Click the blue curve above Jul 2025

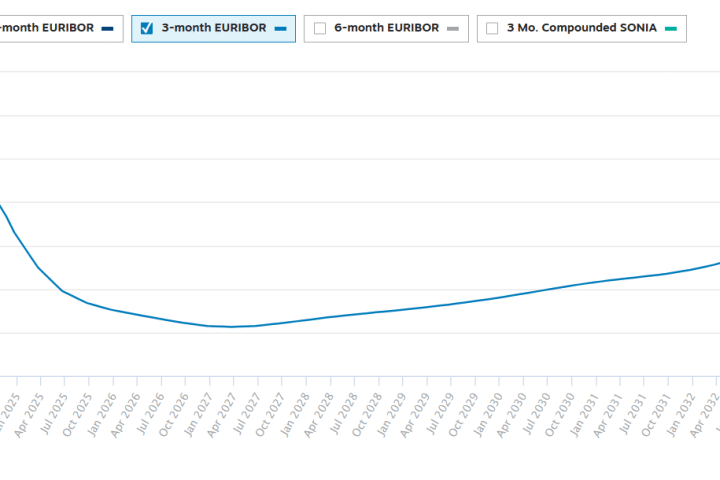point(62,291)
